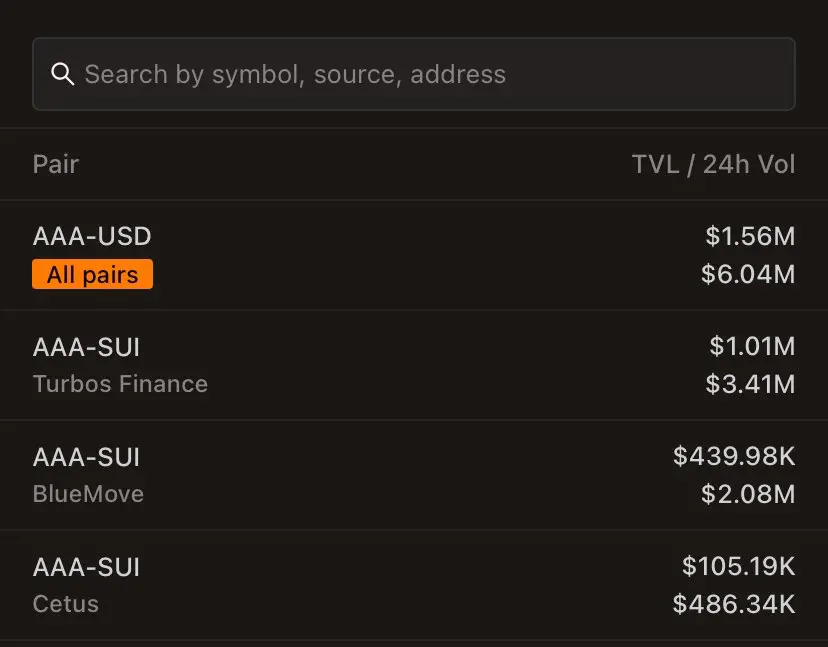Click the $2.08M volume value

746,493
